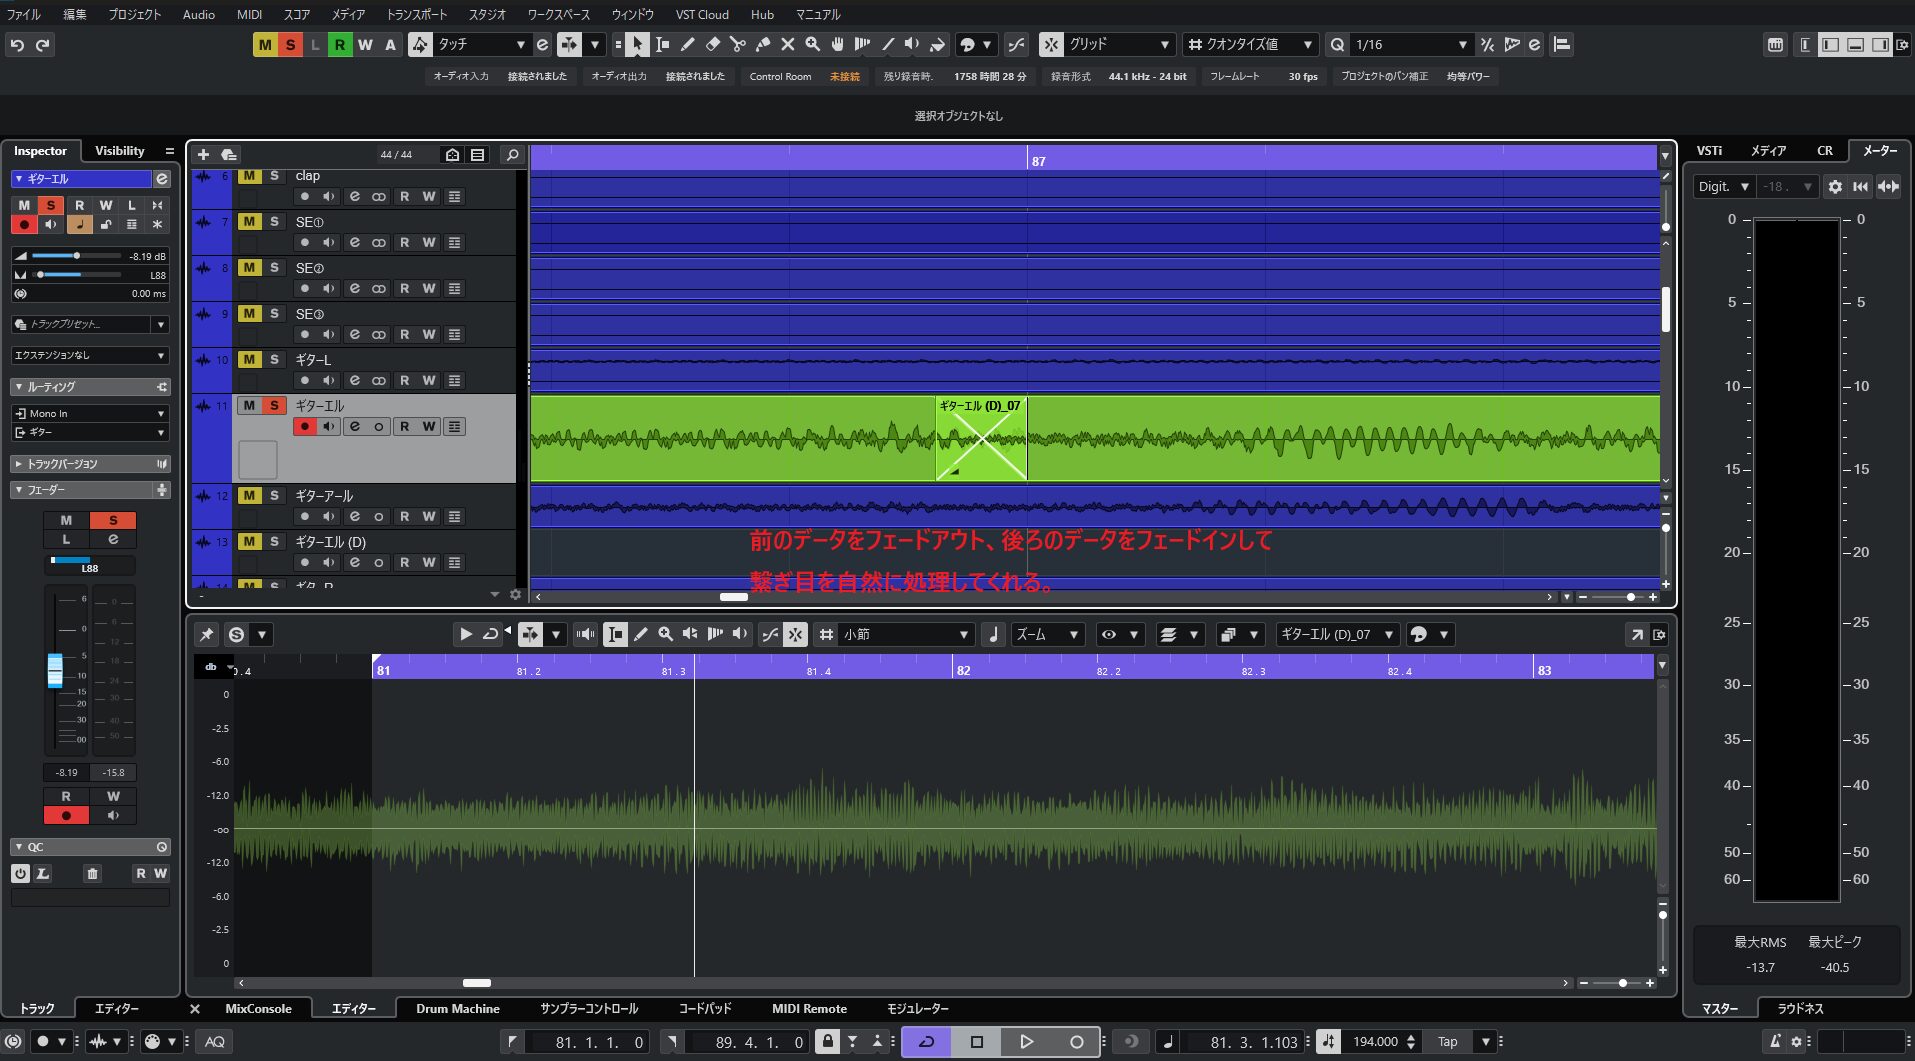1915x1061 pixels.
Task: Open the トランスポート menu
Action: [416, 14]
